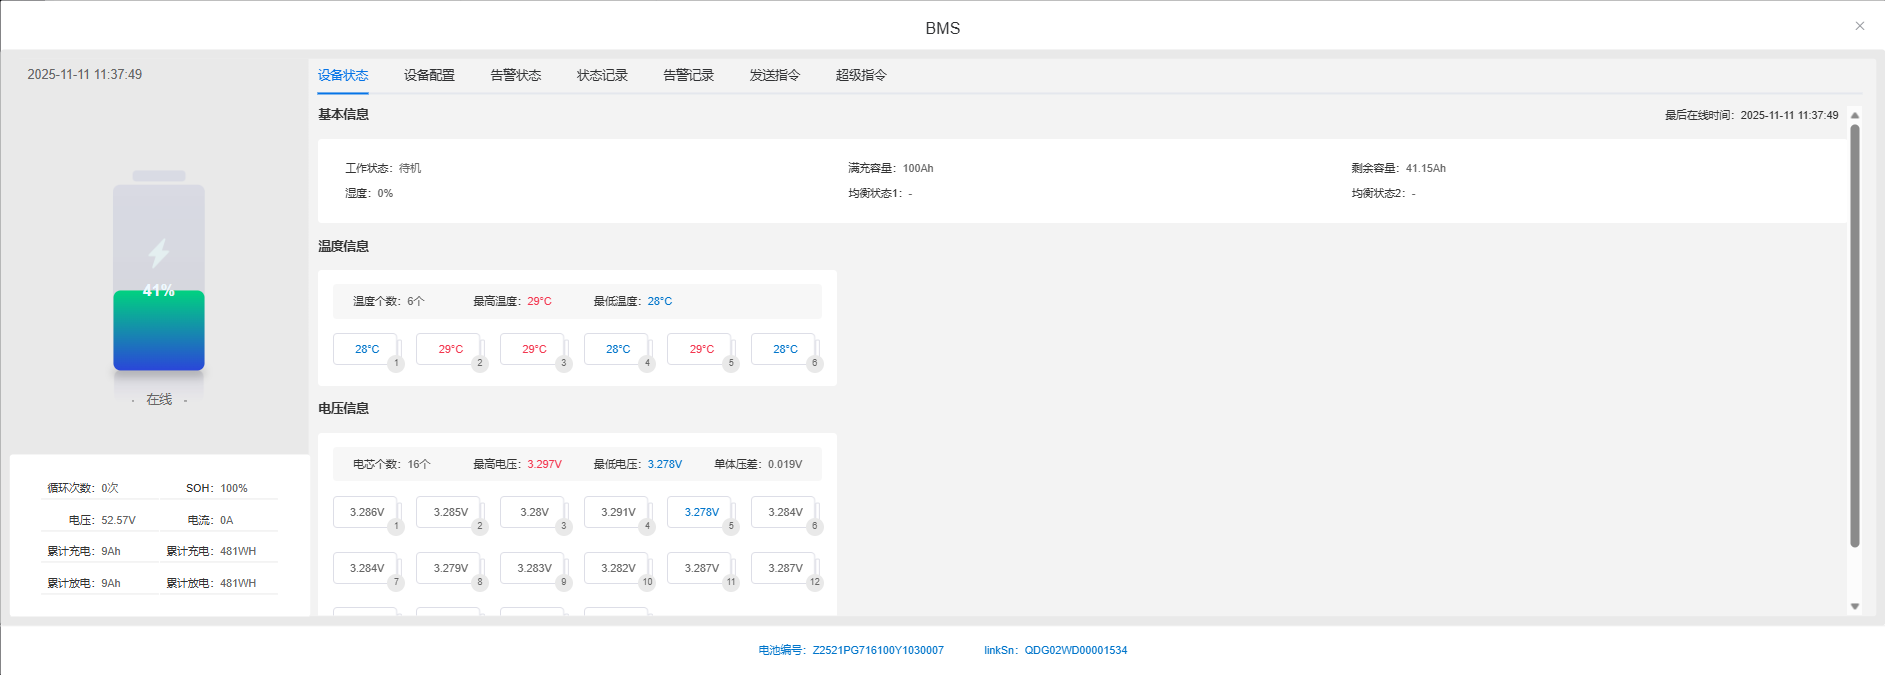Select temperature sensor 1 showing 28°C
Image resolution: width=1885 pixels, height=675 pixels.
pyautogui.click(x=366, y=349)
